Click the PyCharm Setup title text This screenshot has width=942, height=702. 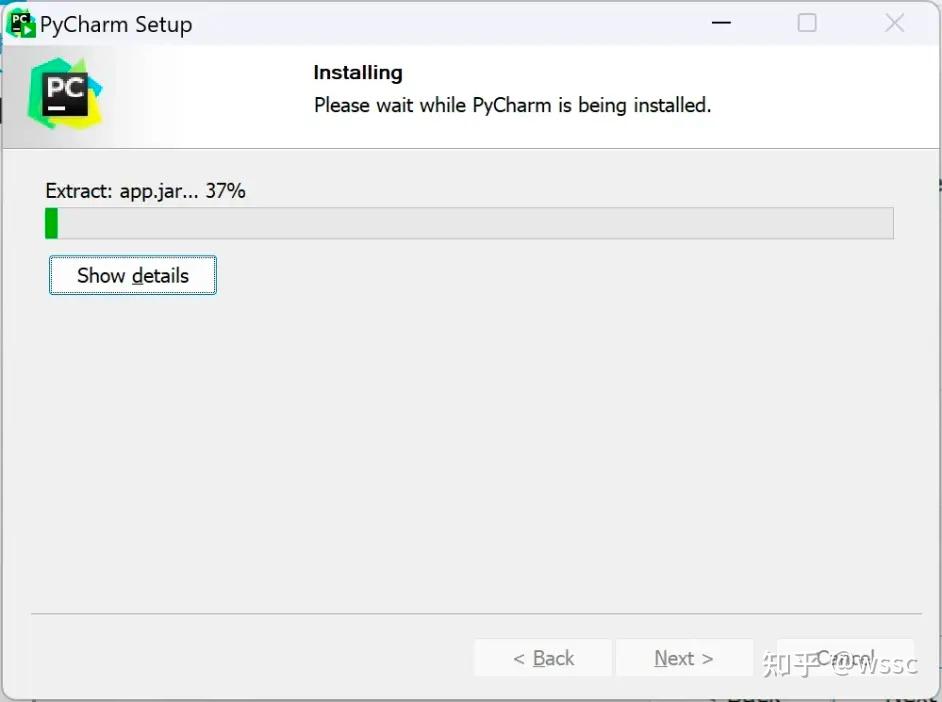click(x=117, y=24)
